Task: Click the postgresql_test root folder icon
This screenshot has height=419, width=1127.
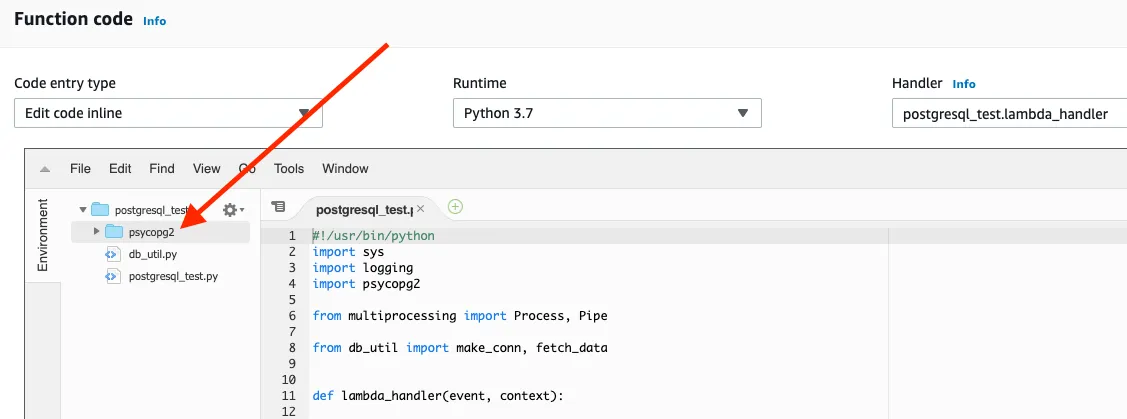Action: tap(99, 210)
